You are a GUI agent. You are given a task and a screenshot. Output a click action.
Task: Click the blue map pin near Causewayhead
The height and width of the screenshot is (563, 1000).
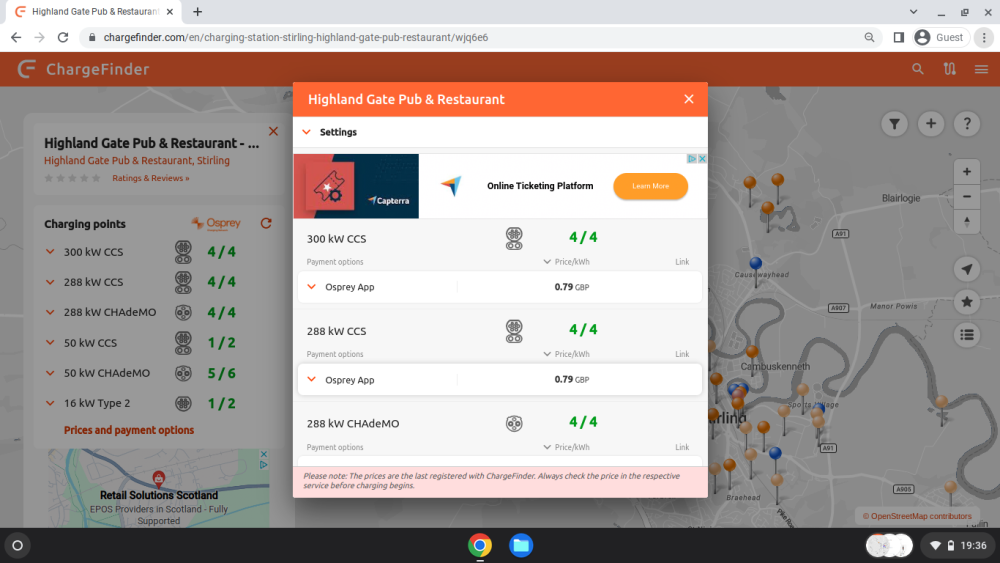[756, 264]
